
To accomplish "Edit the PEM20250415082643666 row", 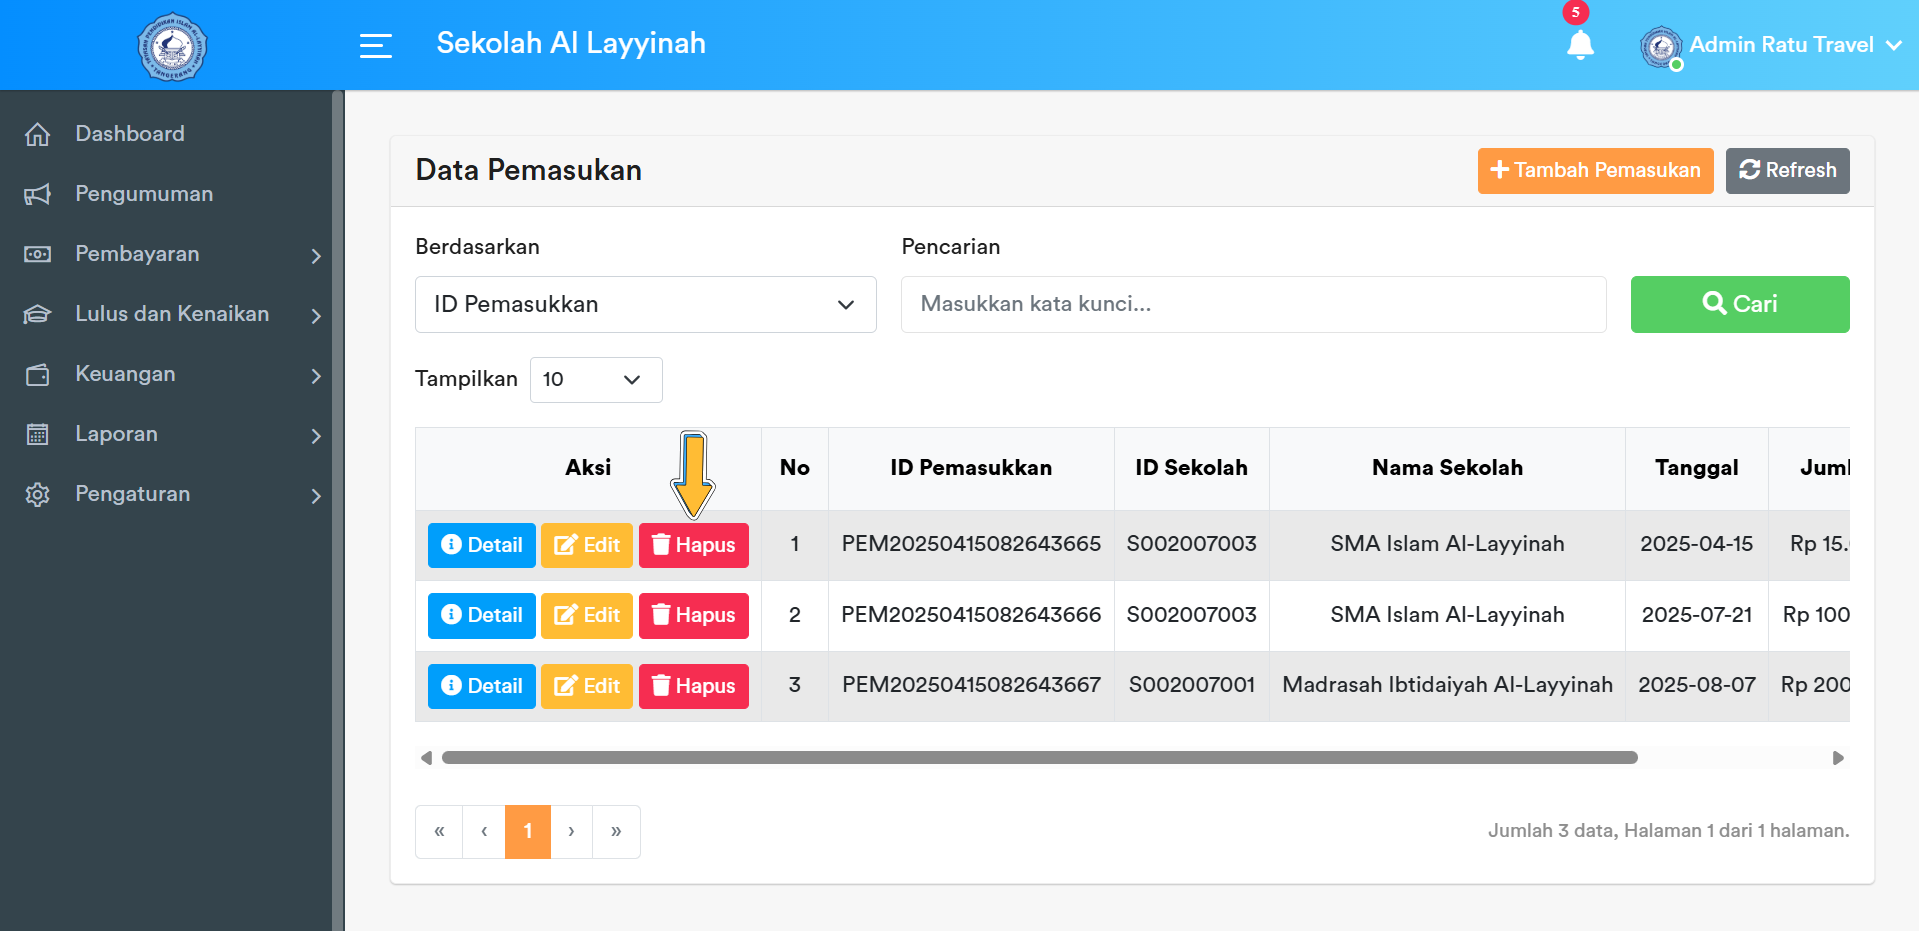I will pos(587,615).
